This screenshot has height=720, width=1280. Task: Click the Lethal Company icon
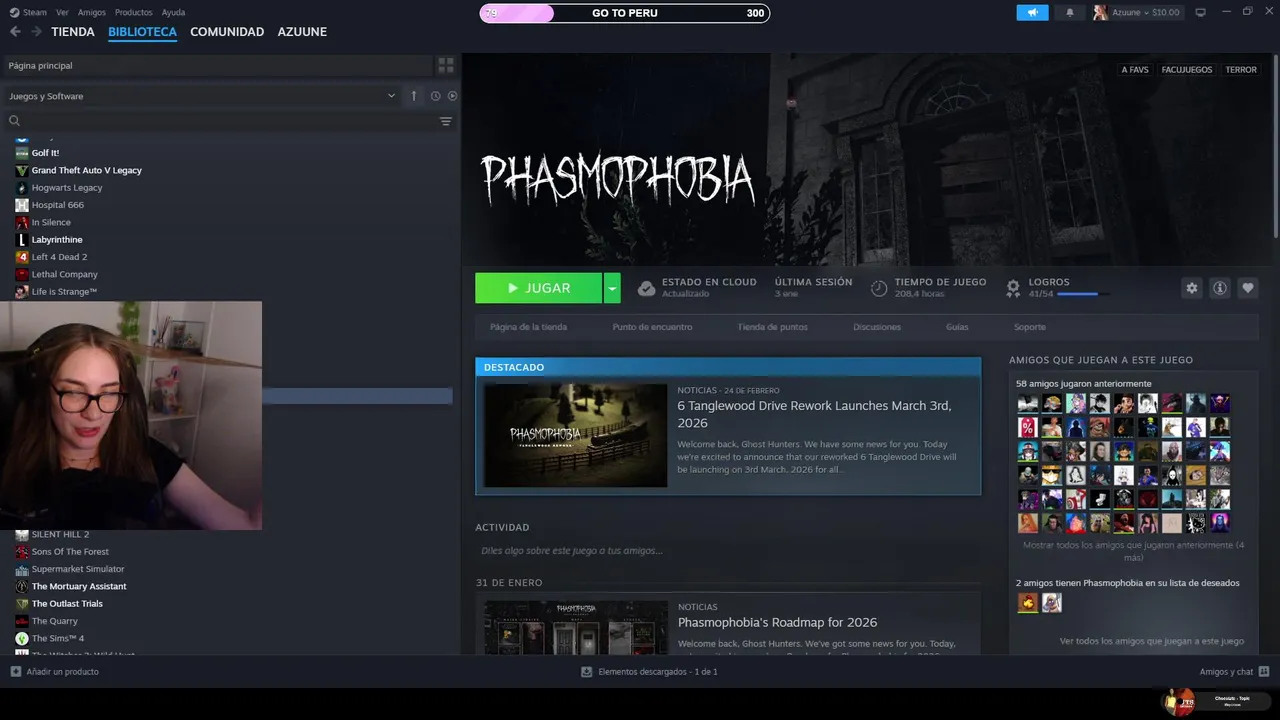[x=22, y=274]
